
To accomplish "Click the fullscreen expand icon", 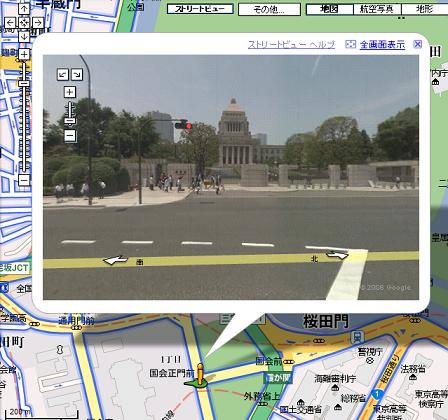I will click(x=350, y=44).
